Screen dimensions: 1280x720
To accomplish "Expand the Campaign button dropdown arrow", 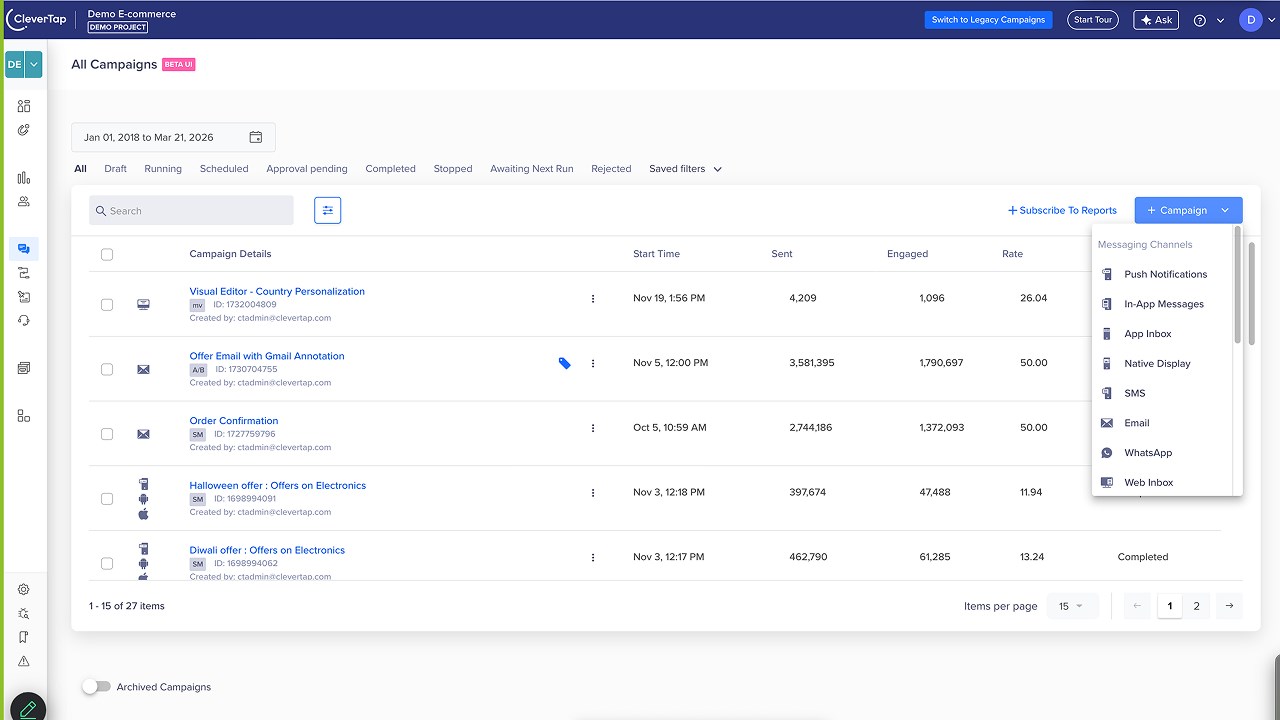I will [x=1225, y=210].
